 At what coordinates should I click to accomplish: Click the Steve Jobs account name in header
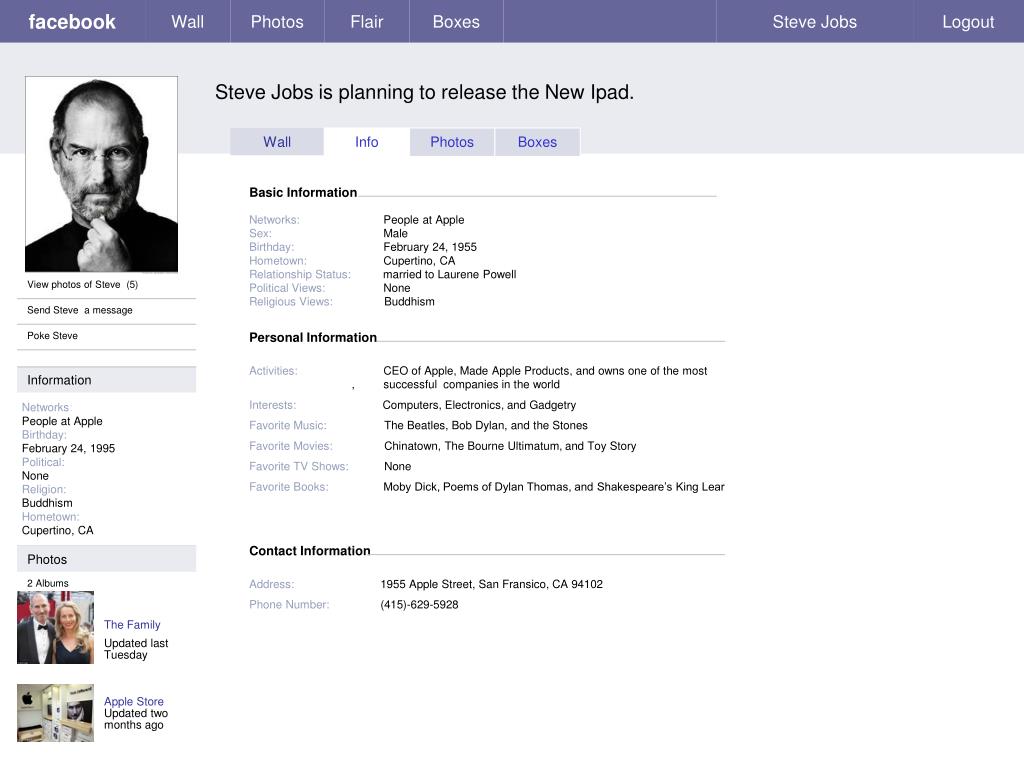click(x=814, y=22)
